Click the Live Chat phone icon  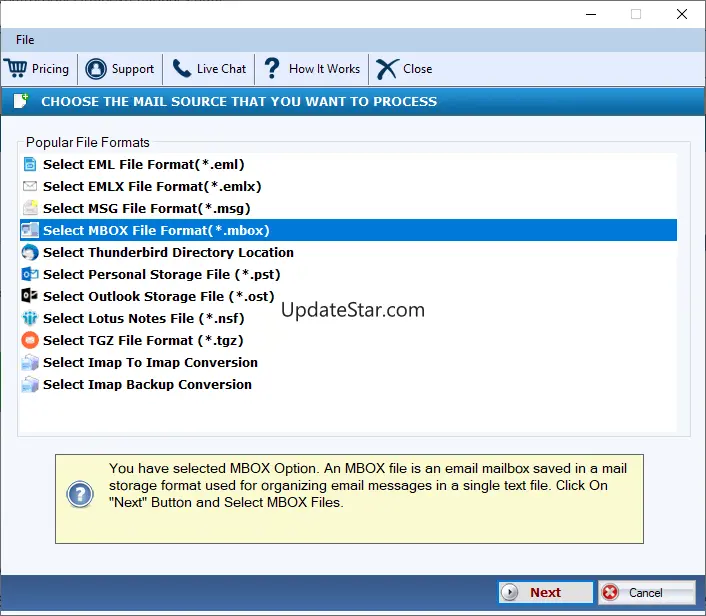[182, 68]
